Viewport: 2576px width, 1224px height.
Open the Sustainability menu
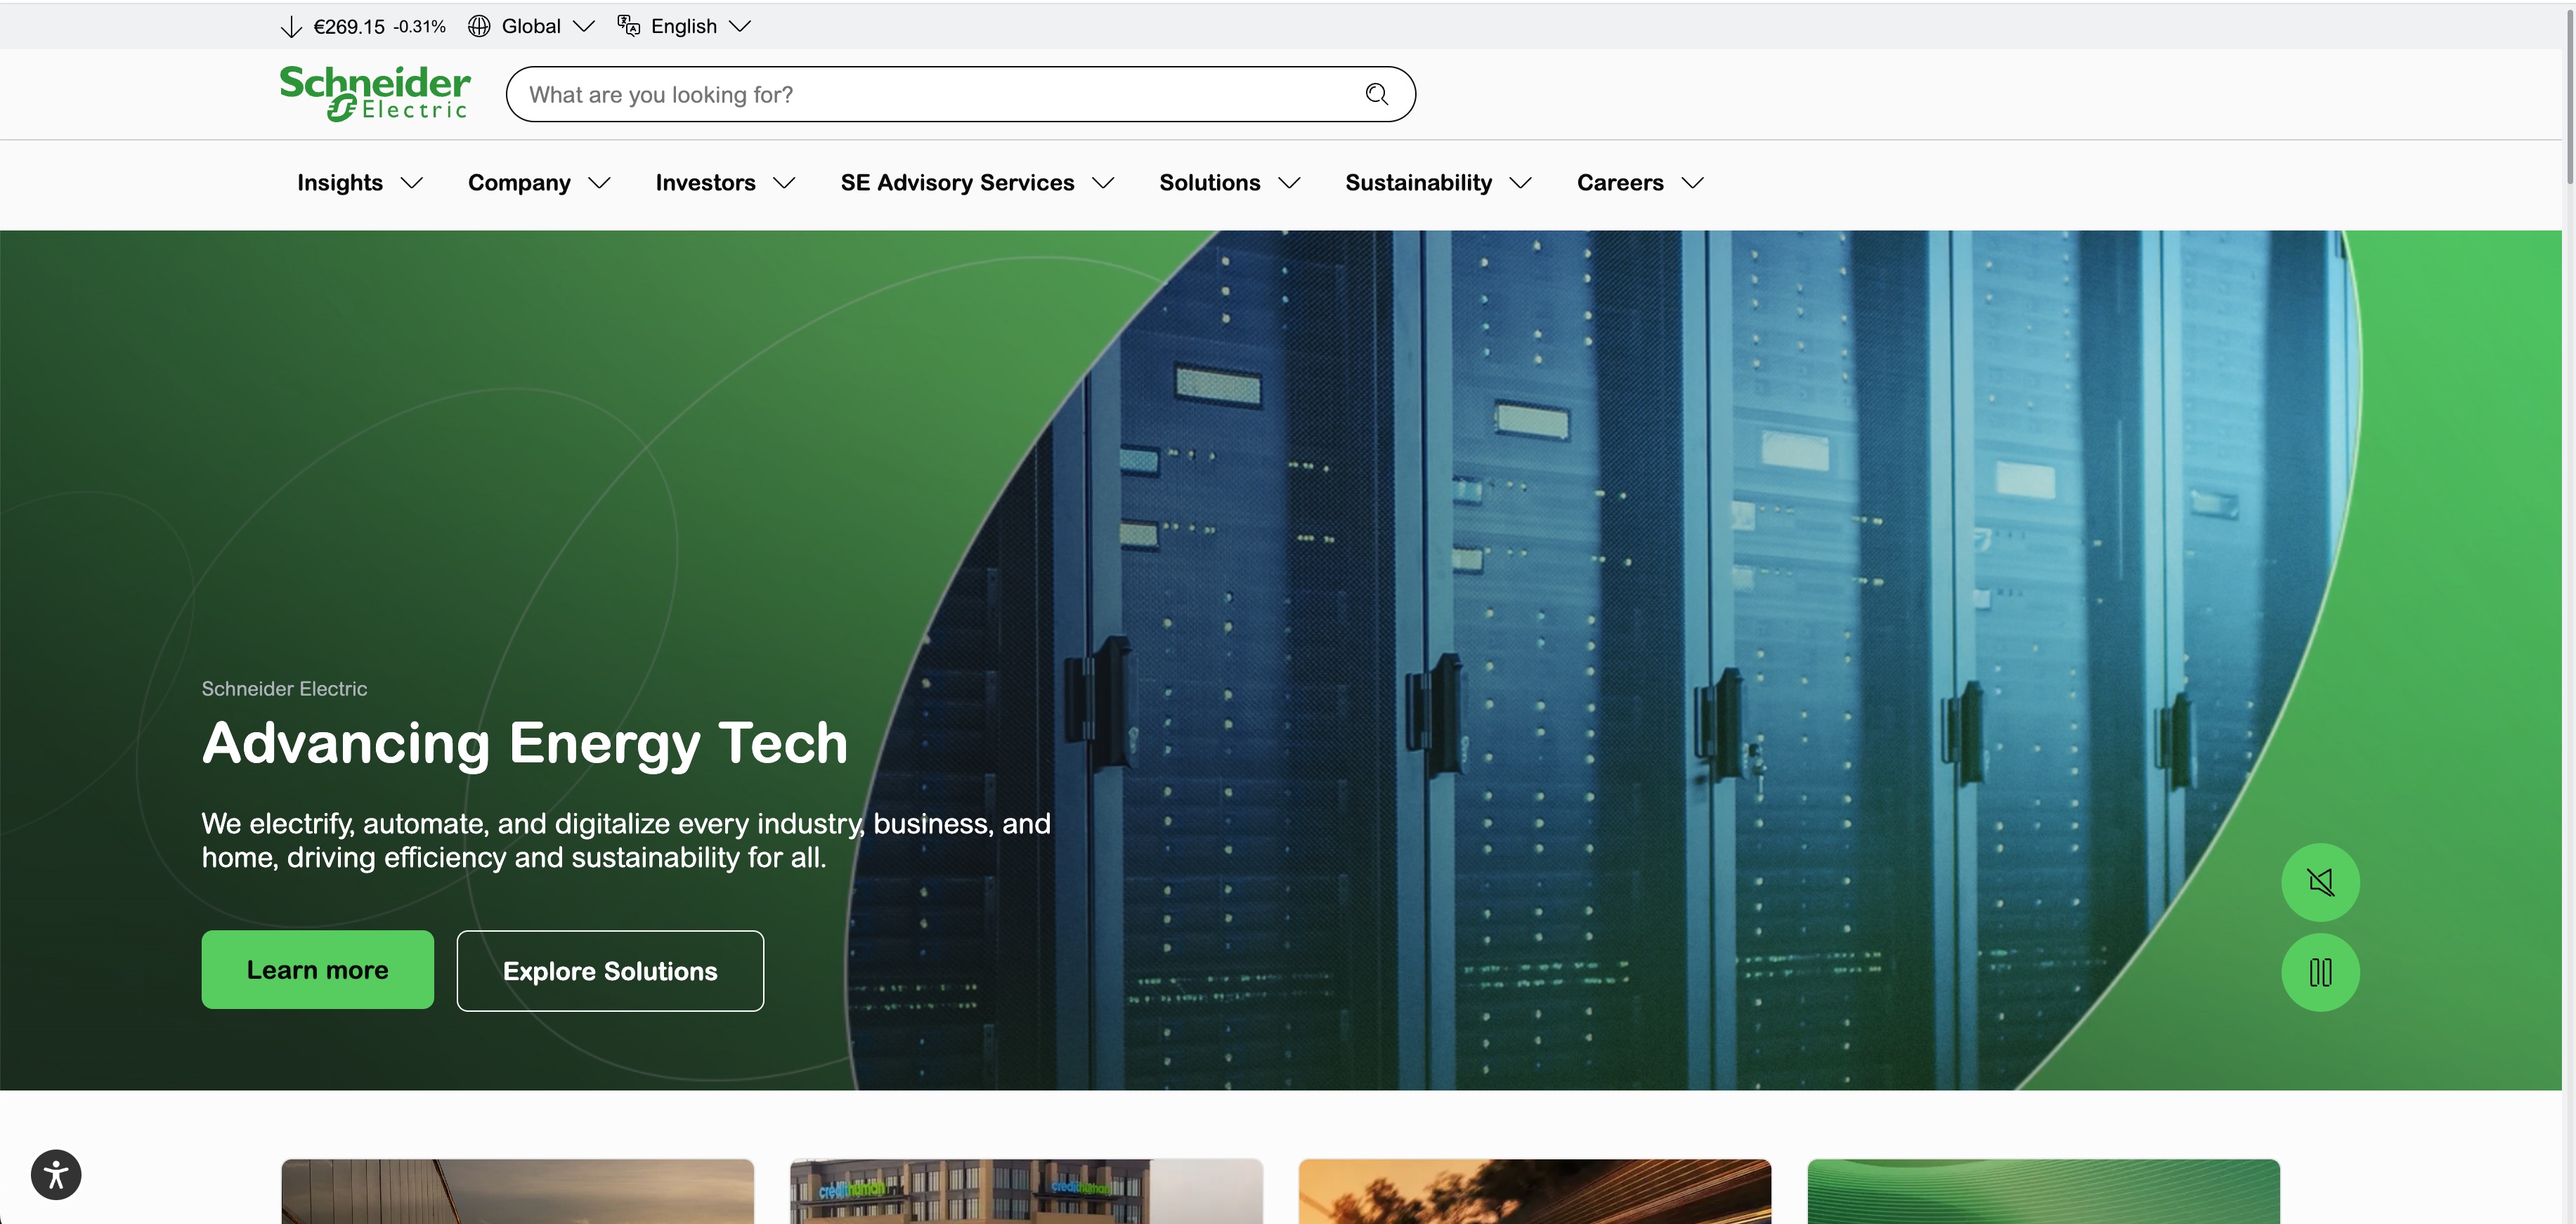pyautogui.click(x=1418, y=183)
